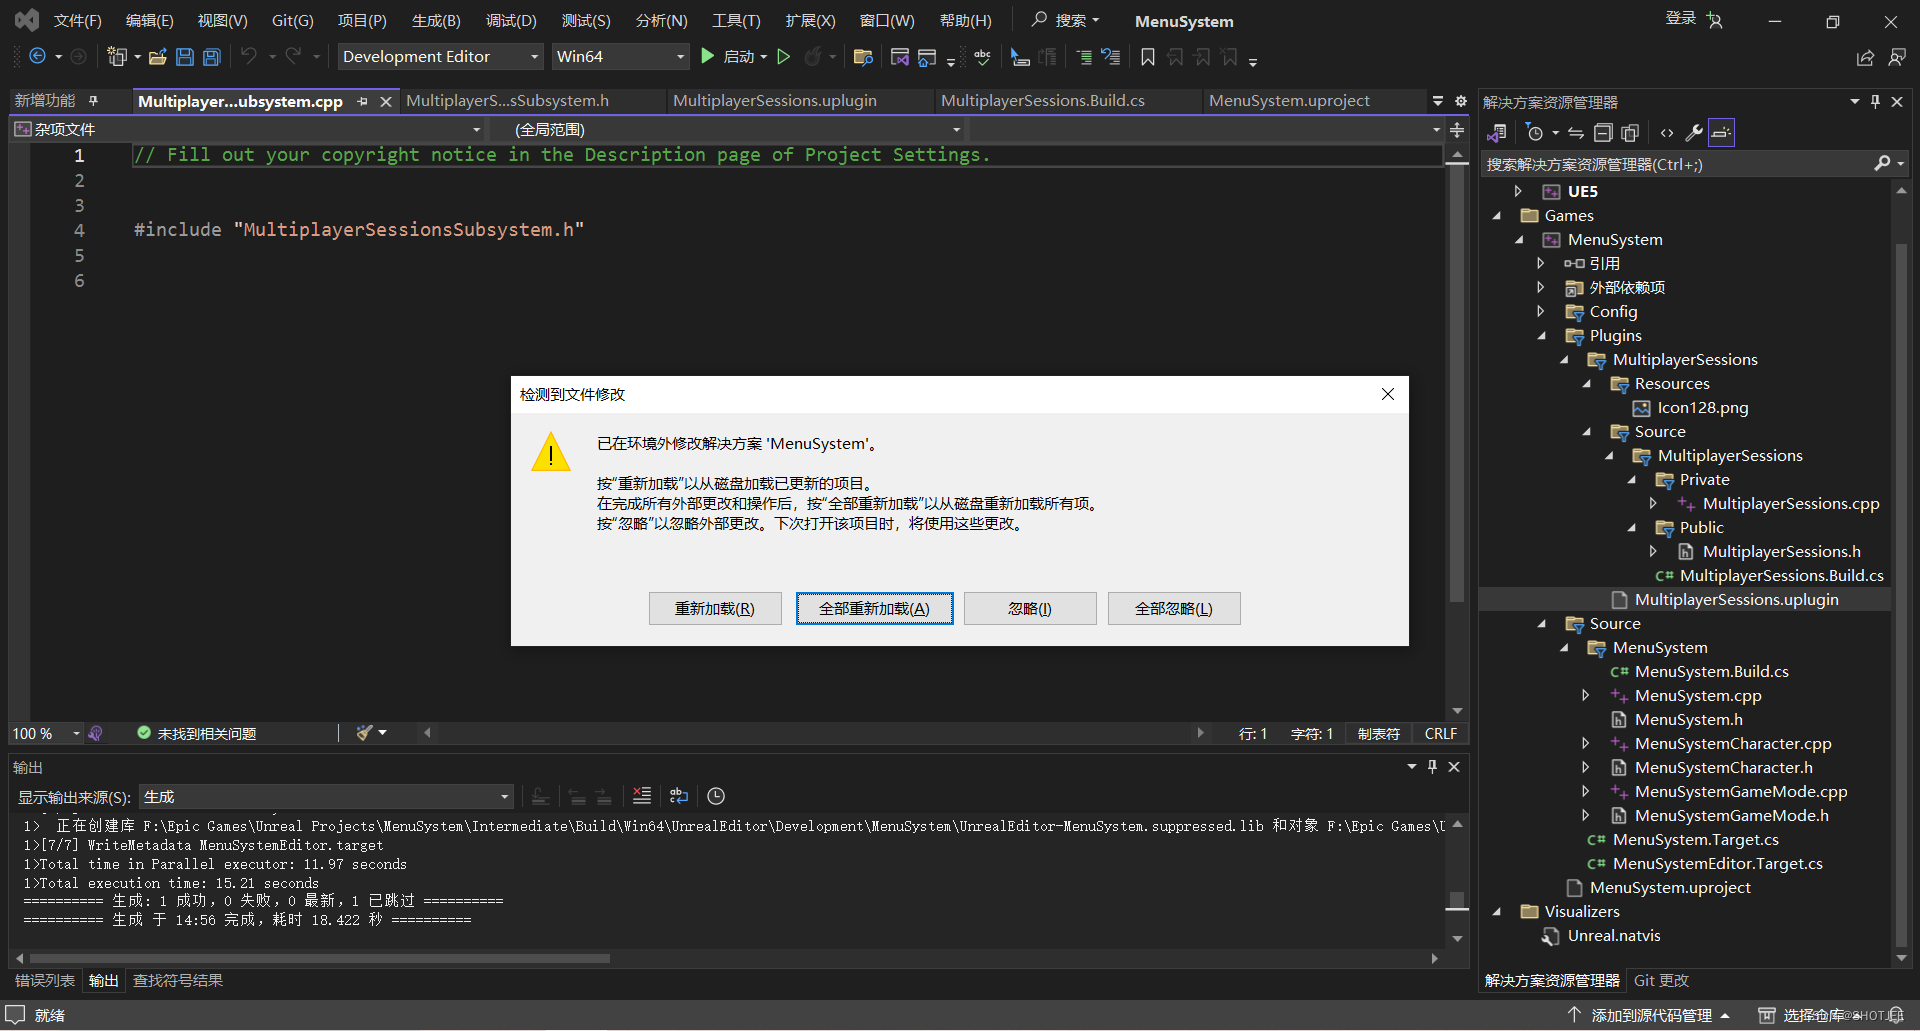Pin the Output panel
This screenshot has height=1031, width=1920.
(1432, 767)
